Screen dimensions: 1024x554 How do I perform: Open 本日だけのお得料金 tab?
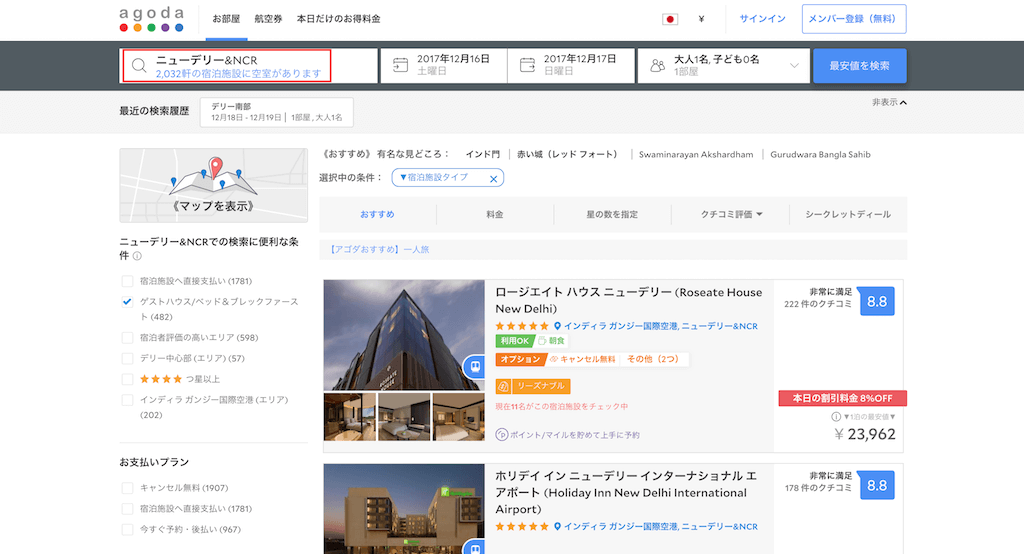[x=338, y=19]
